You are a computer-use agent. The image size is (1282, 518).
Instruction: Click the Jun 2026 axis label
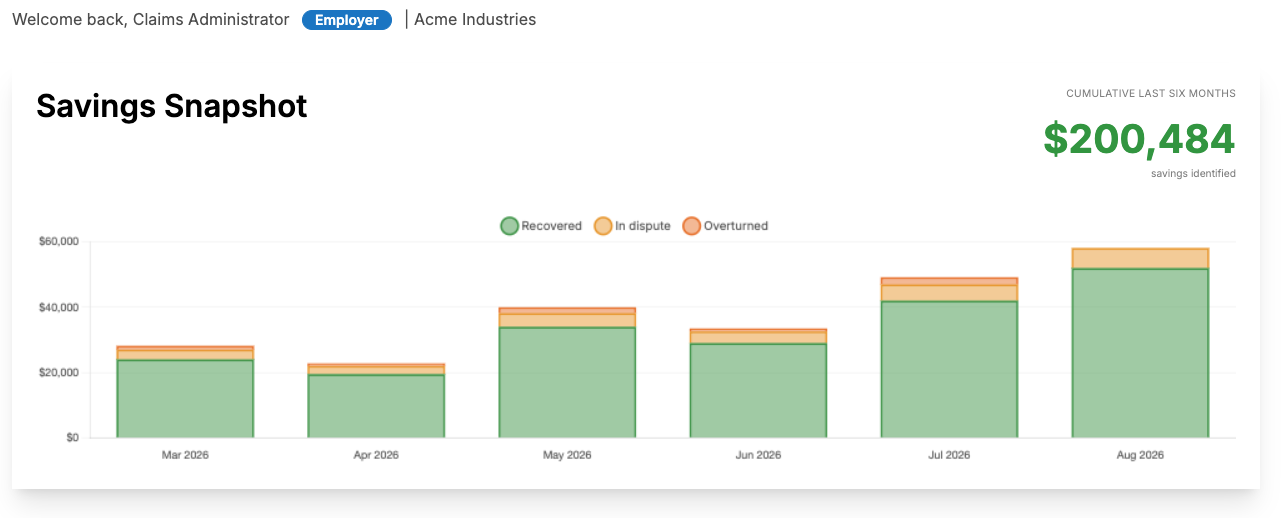(x=758, y=455)
